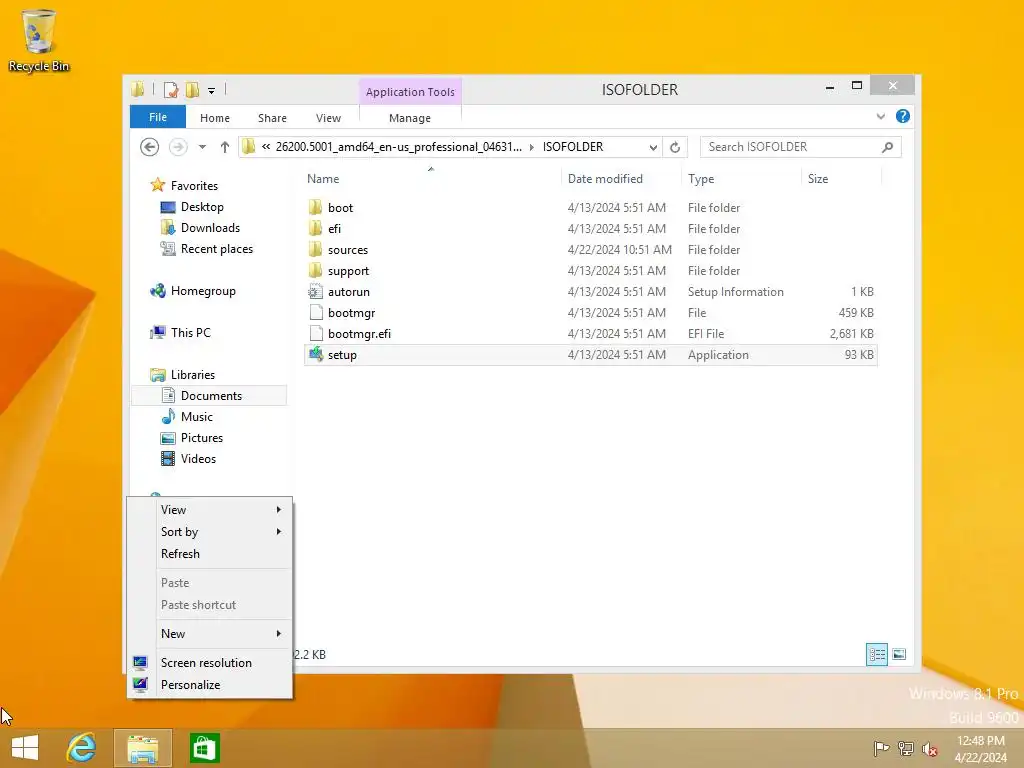Screen dimensions: 1024x768
Task: Select the bootmgr.efi file icon
Action: click(x=315, y=333)
